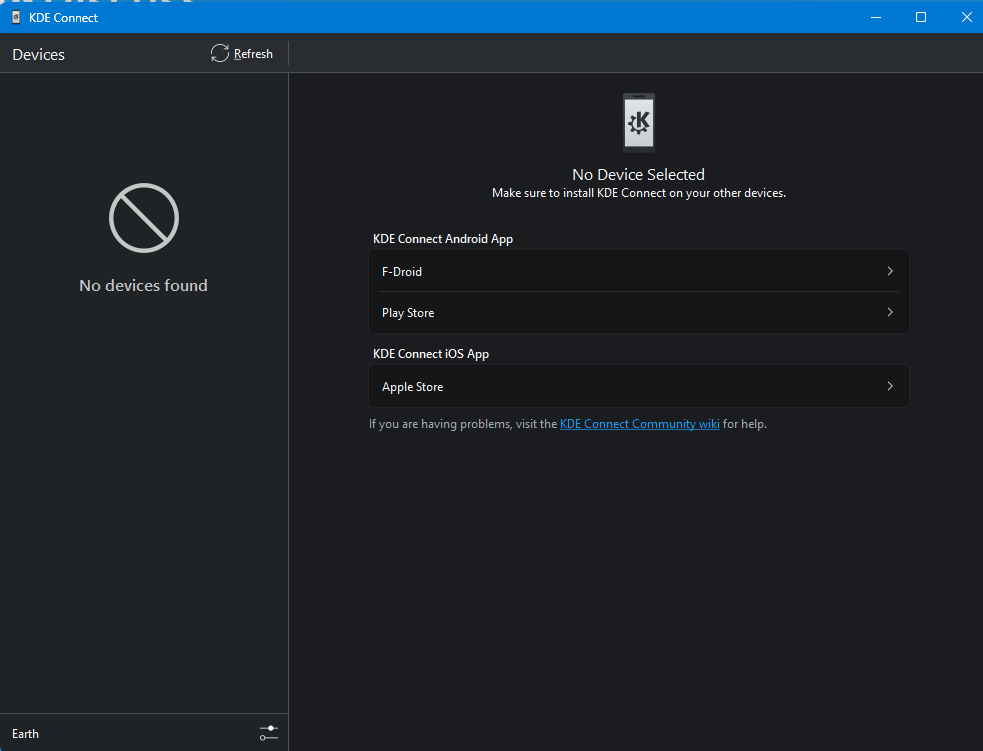Image resolution: width=983 pixels, height=751 pixels.
Task: Click the KDE phone logo image
Action: coord(638,122)
